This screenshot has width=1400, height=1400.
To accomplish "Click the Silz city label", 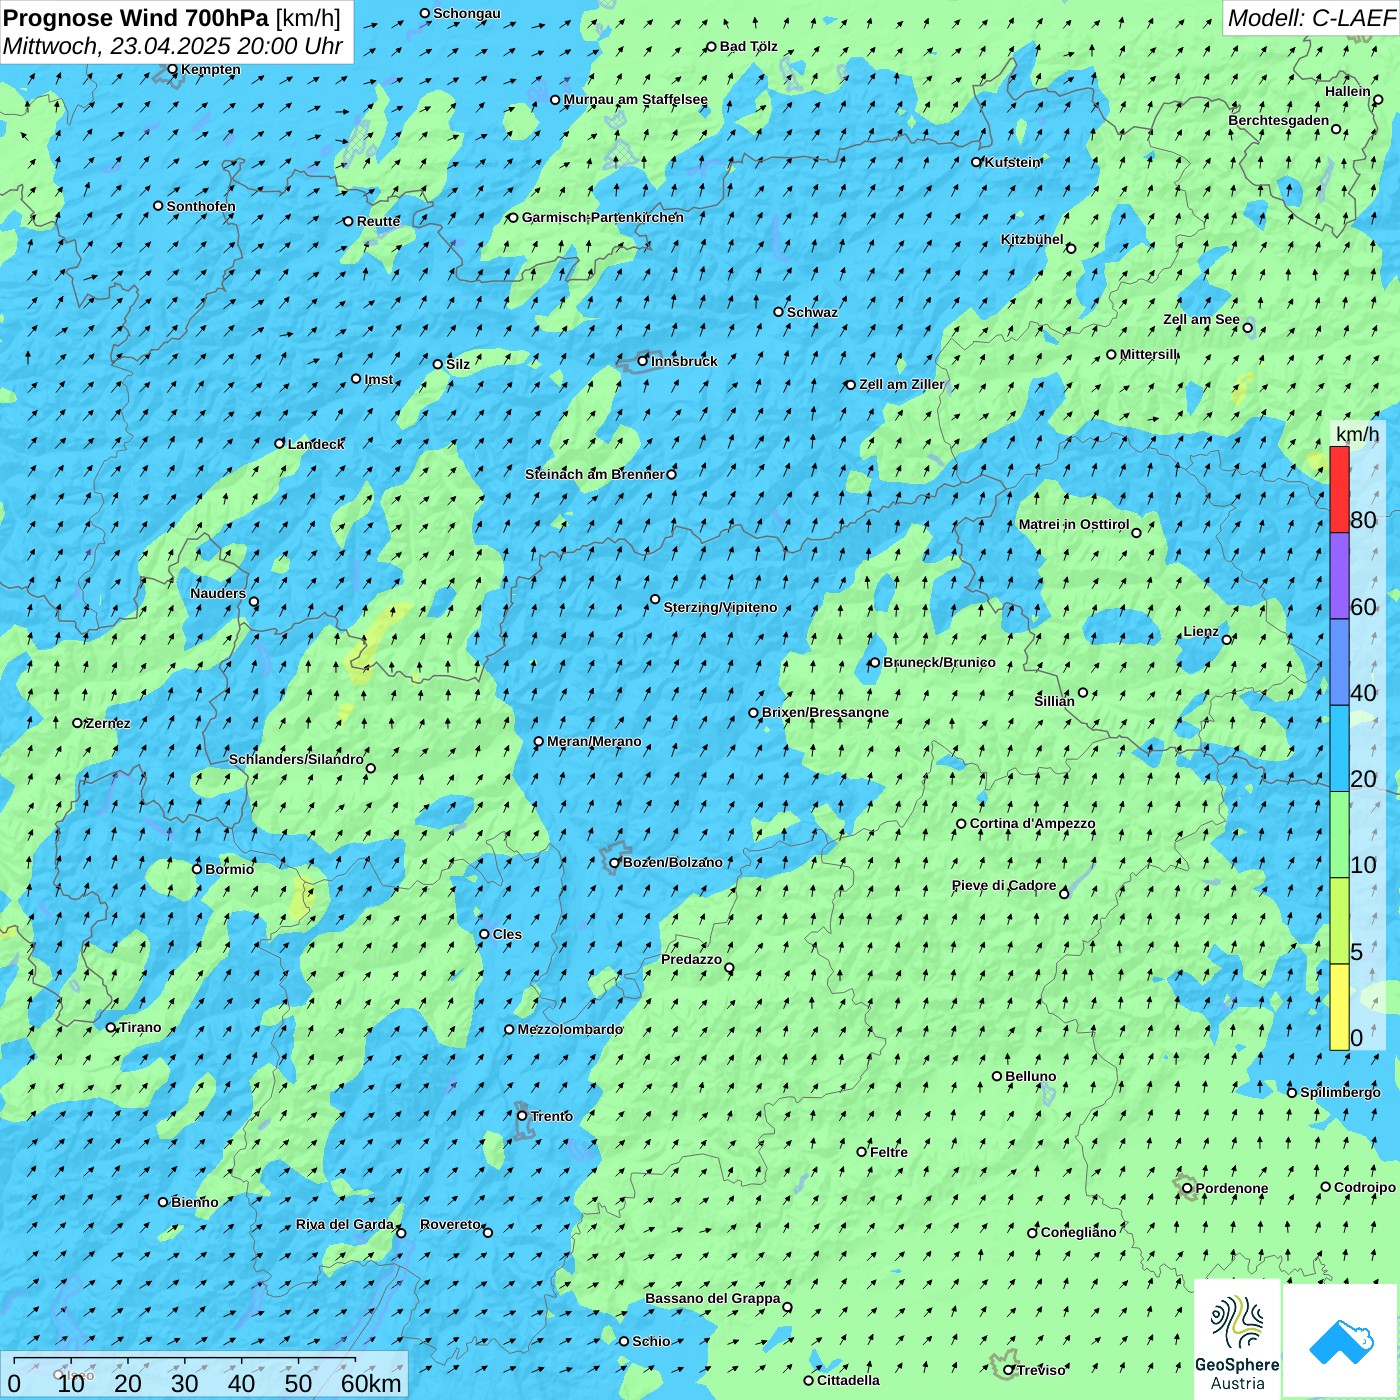I will click(x=458, y=365).
